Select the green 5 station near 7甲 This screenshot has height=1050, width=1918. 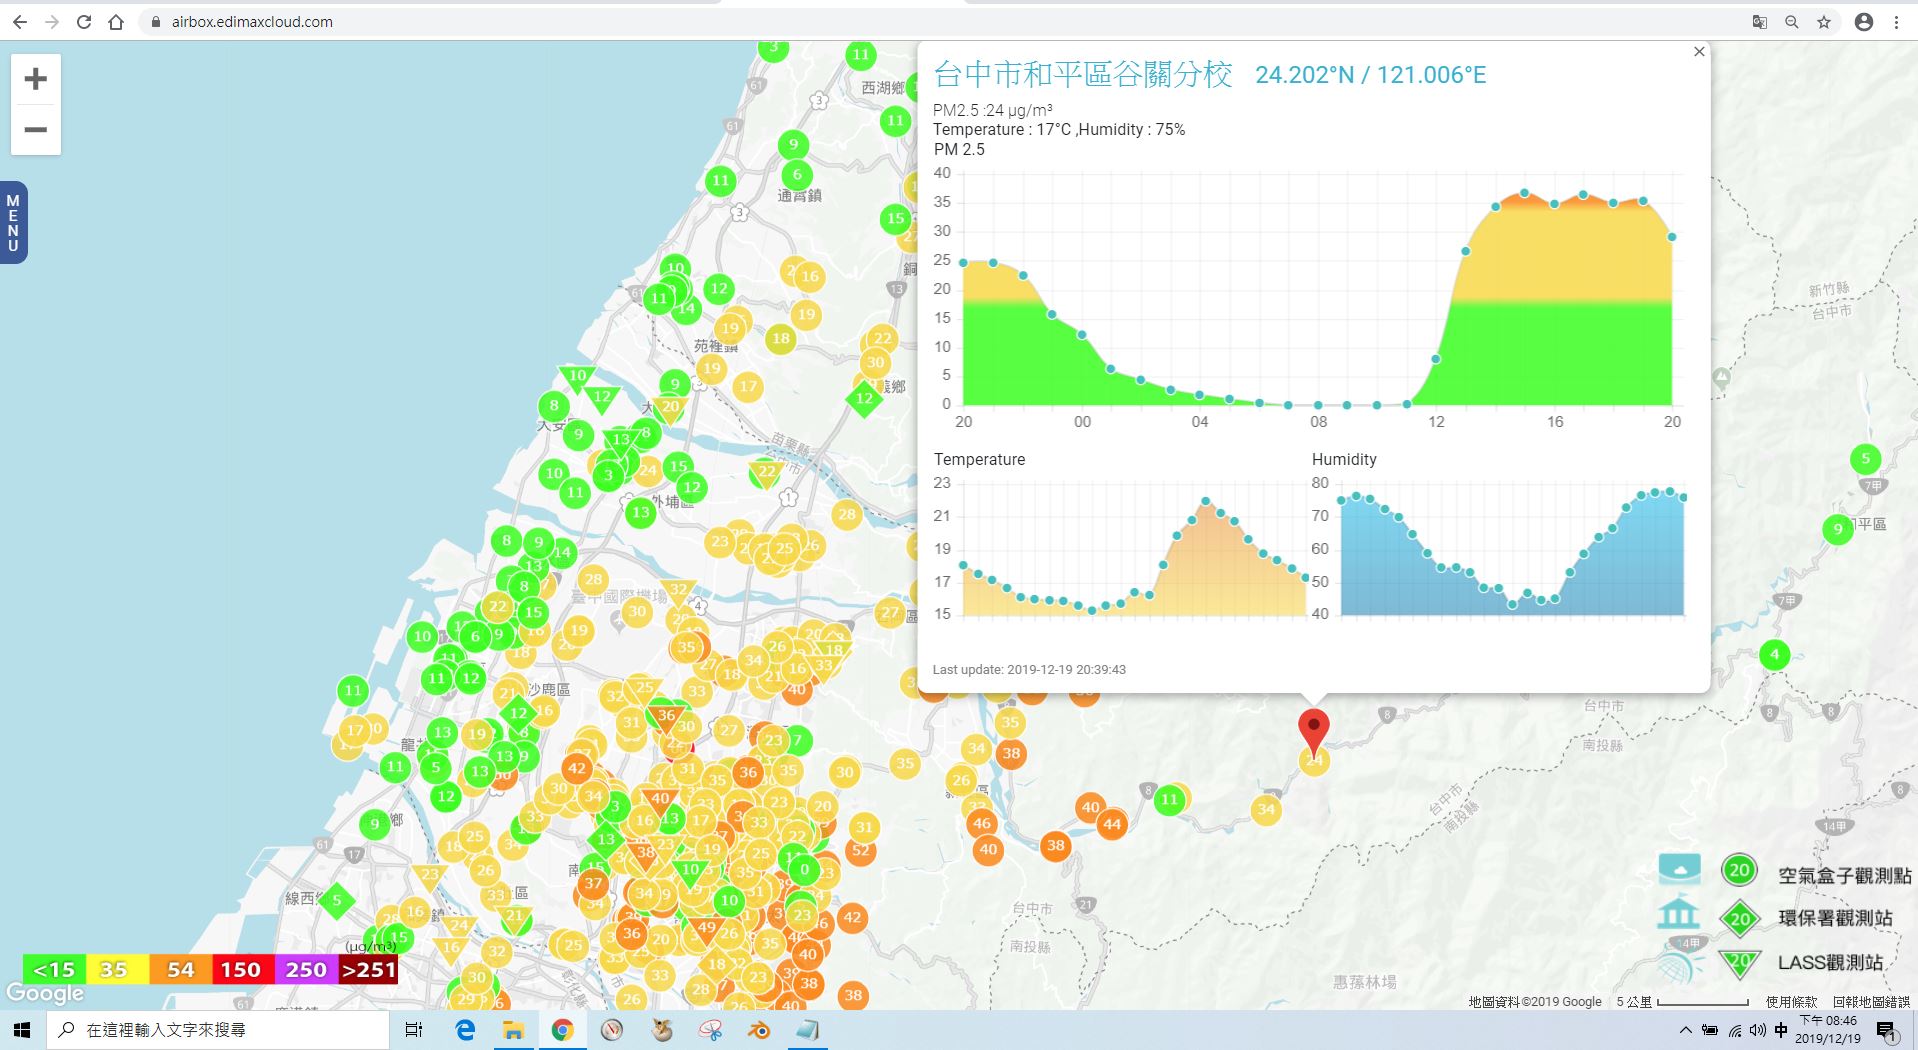click(x=1865, y=460)
